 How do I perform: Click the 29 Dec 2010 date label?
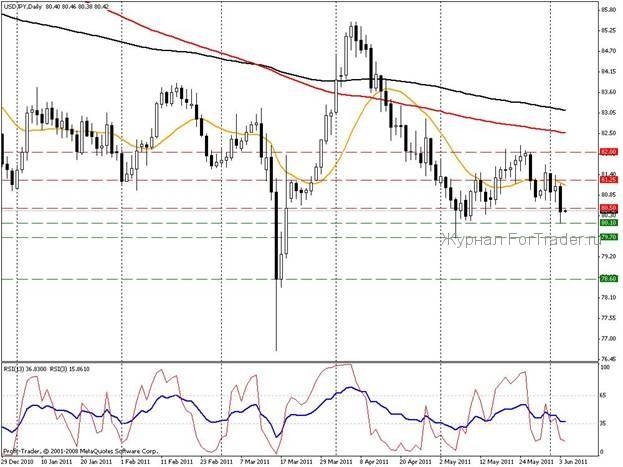17,462
